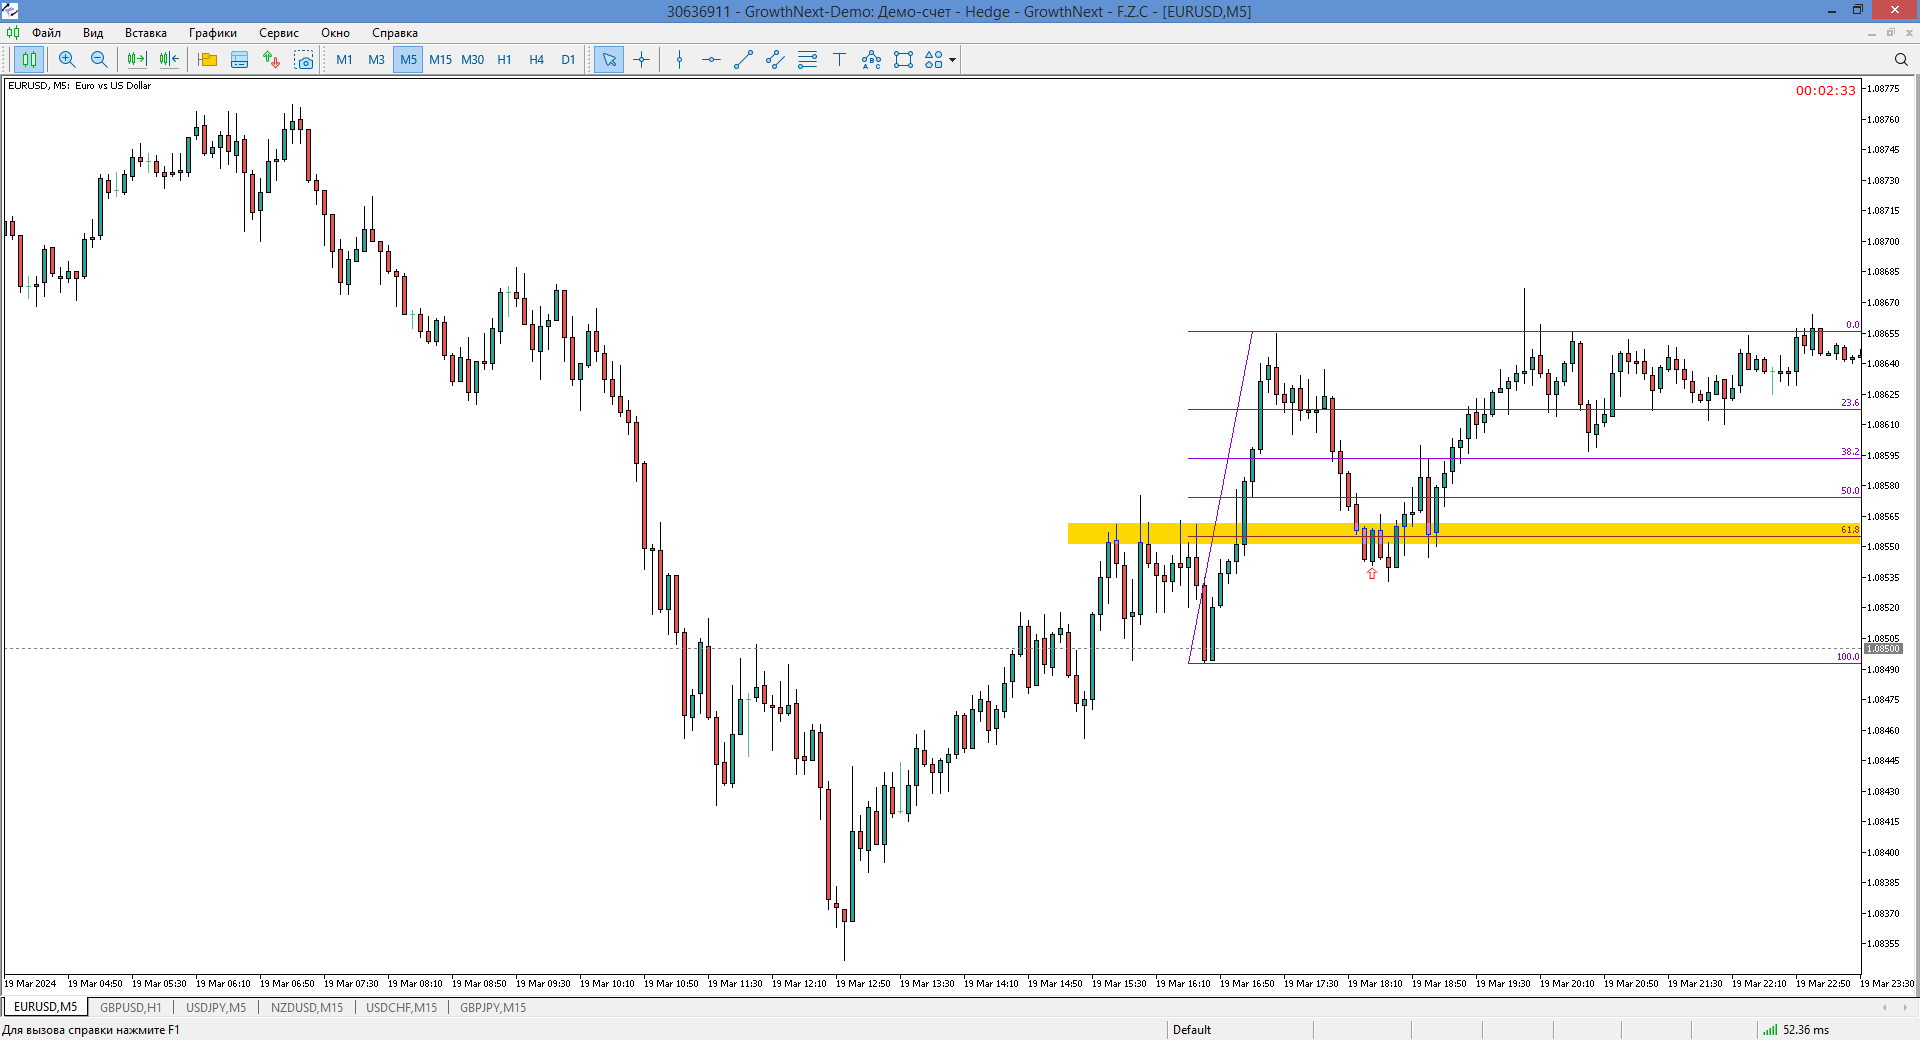Take a chart screenshot with camera icon
Screen dimensions: 1920x1040
pos(304,60)
